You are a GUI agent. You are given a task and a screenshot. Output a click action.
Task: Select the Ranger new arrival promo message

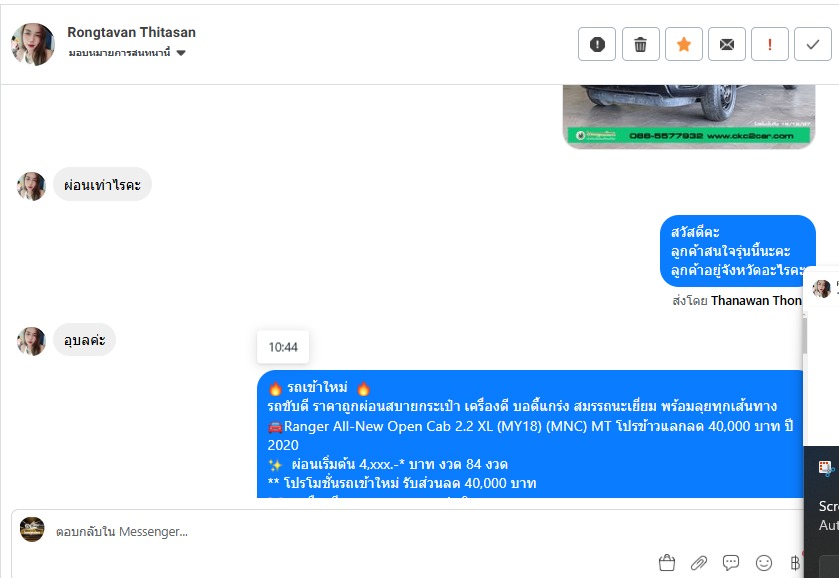[x=530, y=434]
